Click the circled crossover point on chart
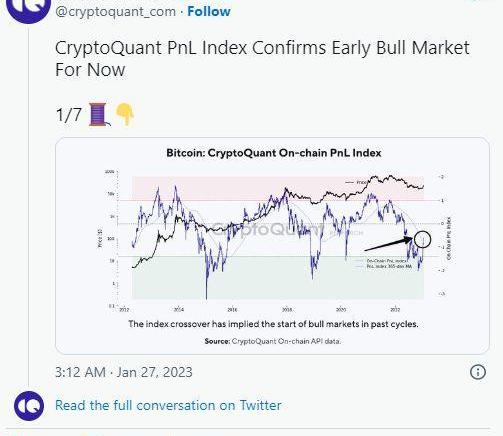The height and width of the screenshot is (436, 503). [x=422, y=239]
